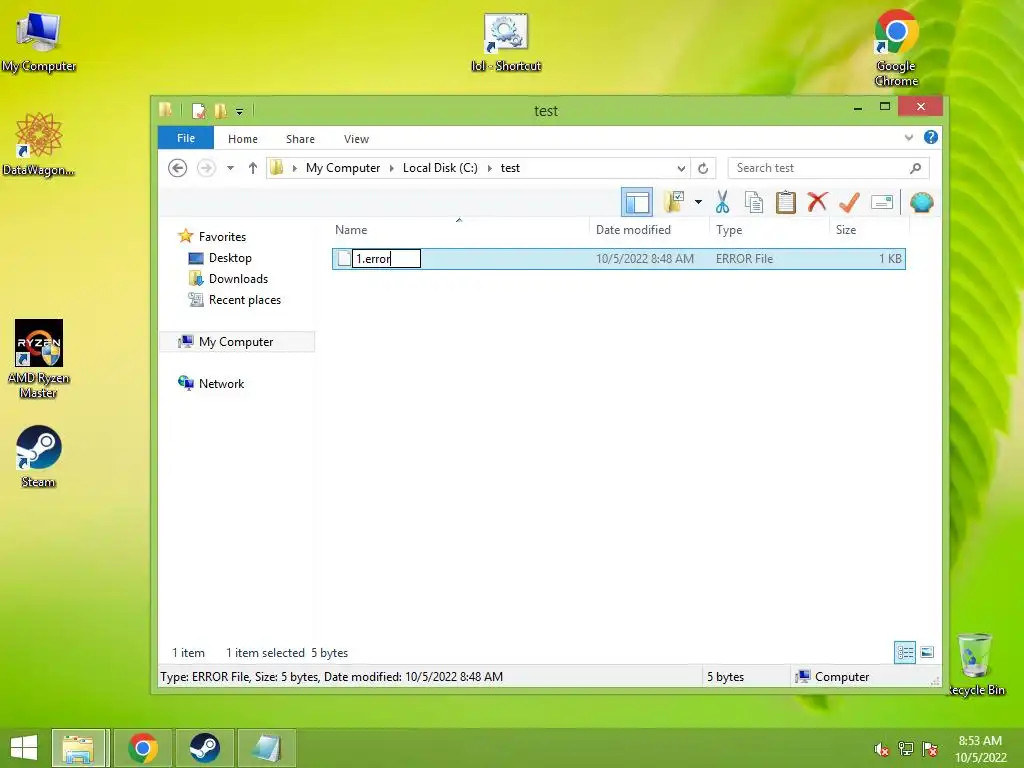1024x768 pixels.
Task: Click the scissors Cut icon
Action: [x=722, y=202]
